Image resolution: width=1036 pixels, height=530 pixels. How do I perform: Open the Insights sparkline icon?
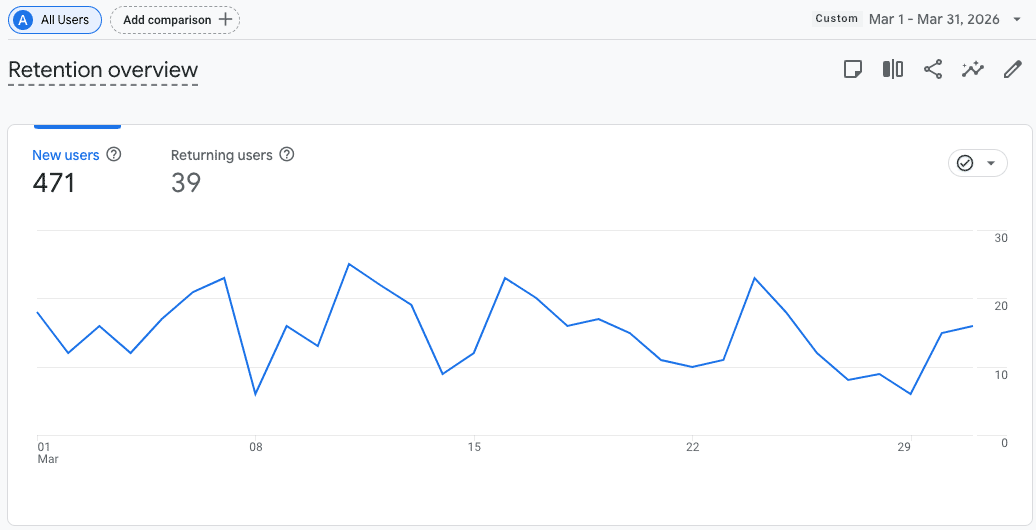(x=973, y=70)
